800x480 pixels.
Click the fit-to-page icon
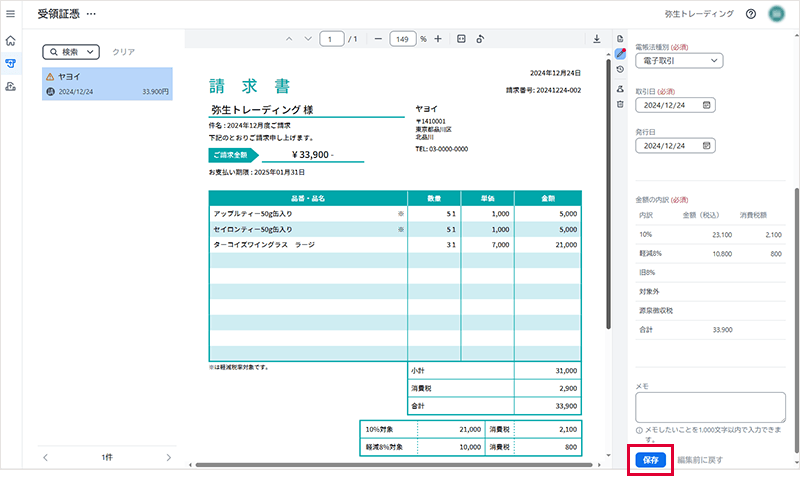pyautogui.click(x=461, y=39)
